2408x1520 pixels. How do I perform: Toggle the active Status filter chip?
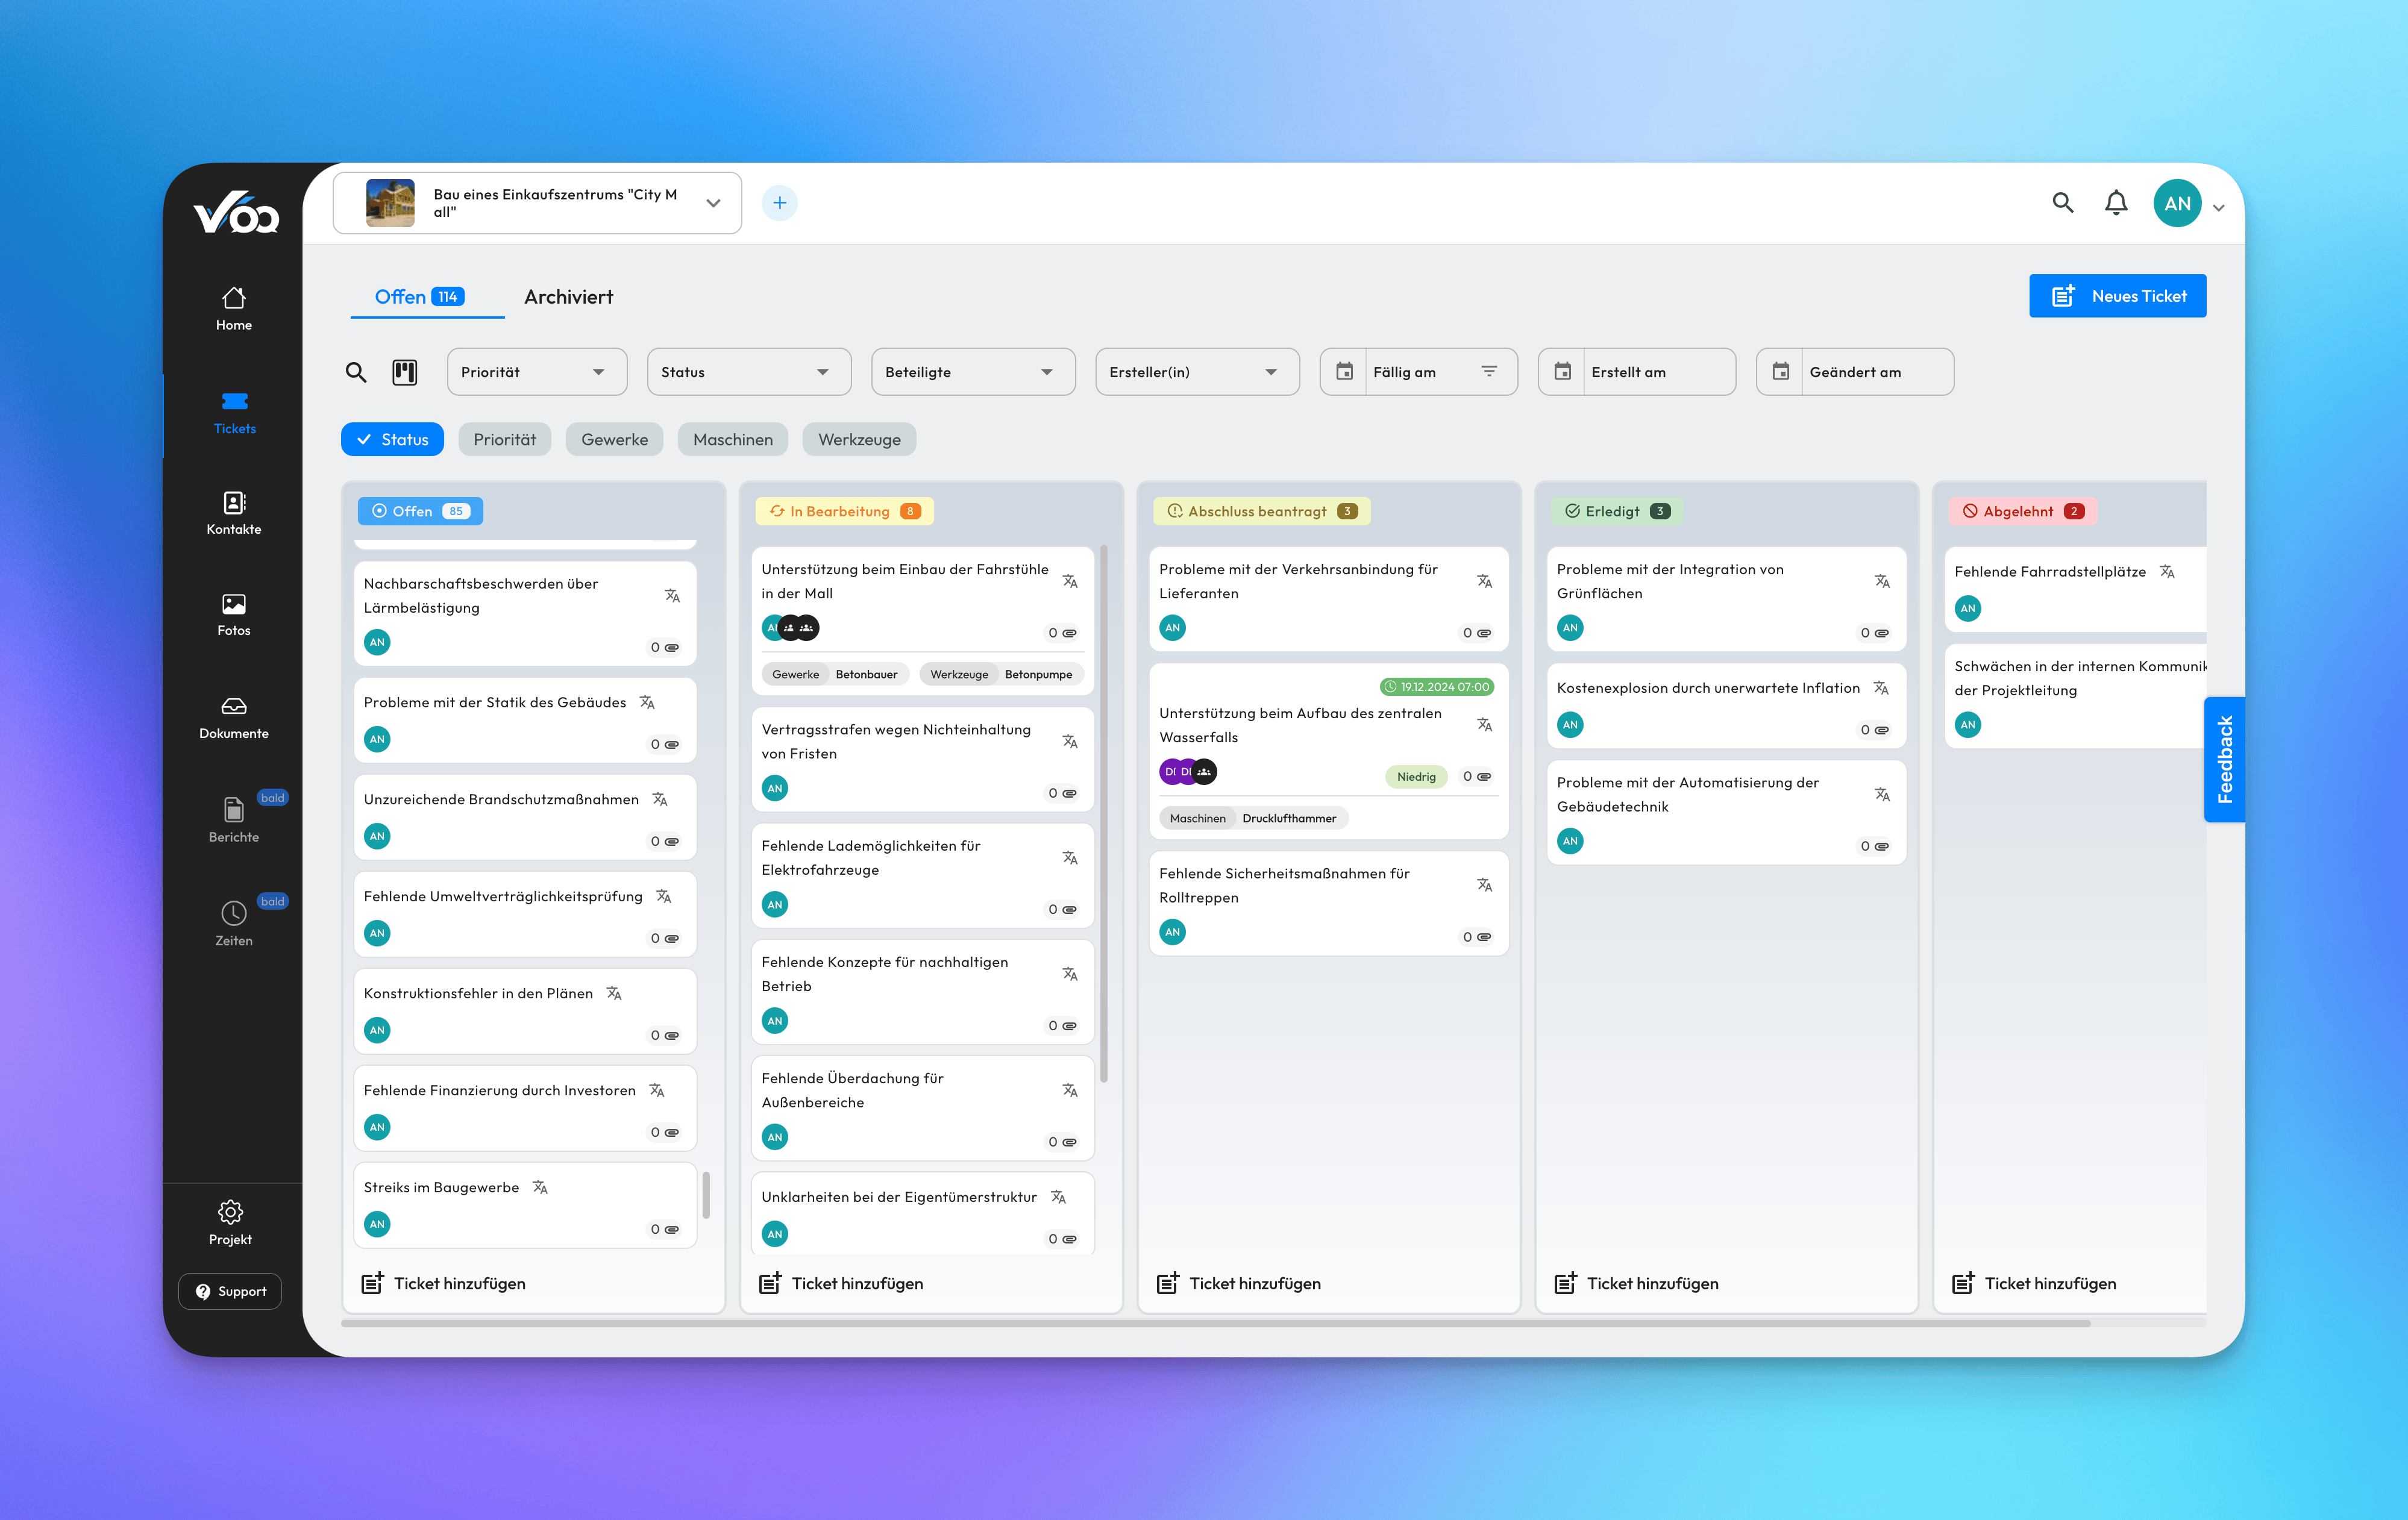click(392, 439)
